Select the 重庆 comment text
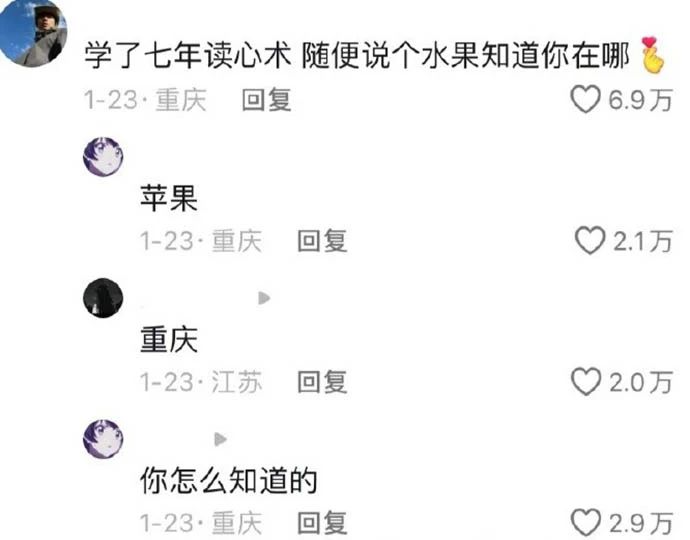 [169, 339]
